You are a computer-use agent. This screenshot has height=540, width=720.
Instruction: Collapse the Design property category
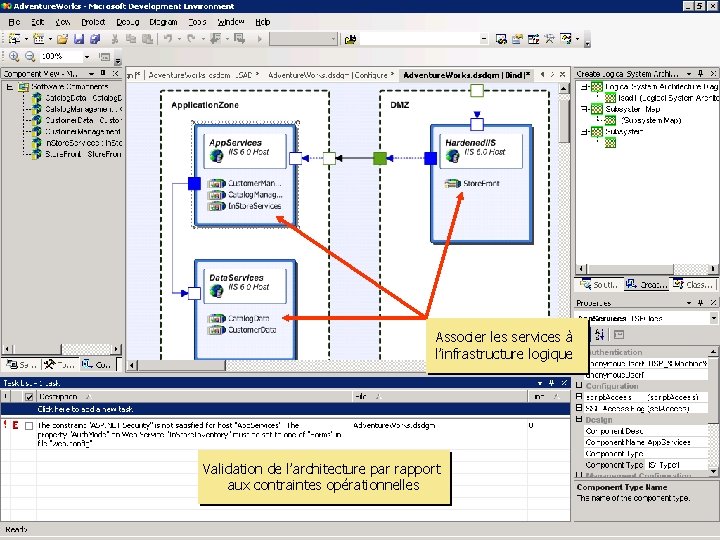pyautogui.click(x=579, y=420)
